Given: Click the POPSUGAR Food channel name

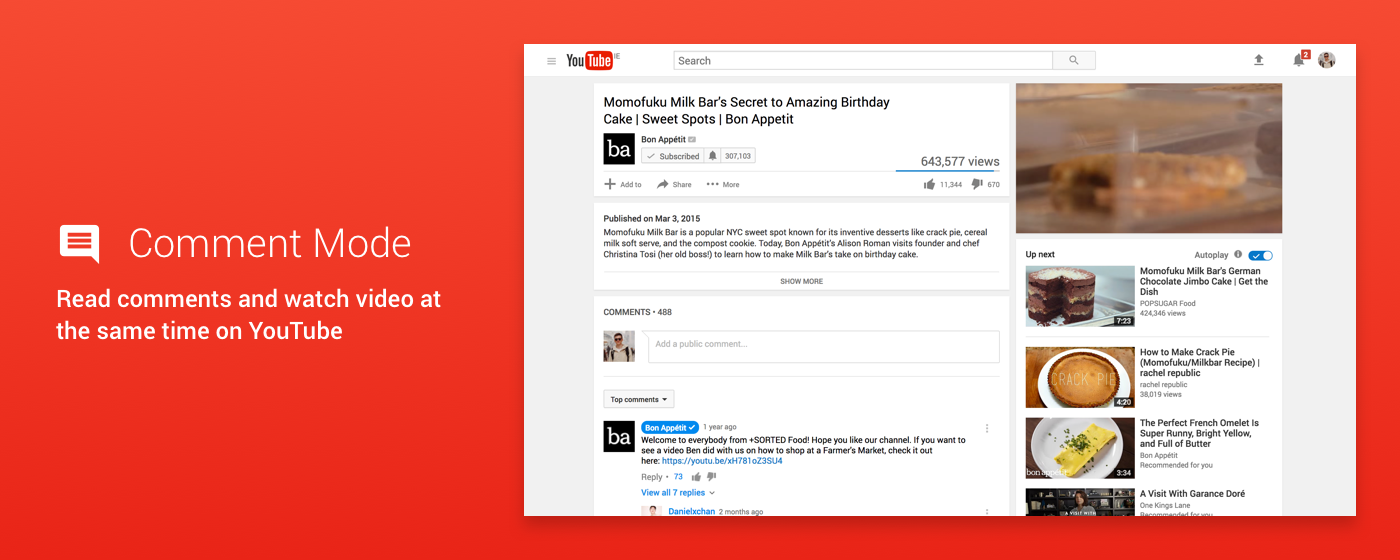Looking at the screenshot, I should (x=1168, y=303).
